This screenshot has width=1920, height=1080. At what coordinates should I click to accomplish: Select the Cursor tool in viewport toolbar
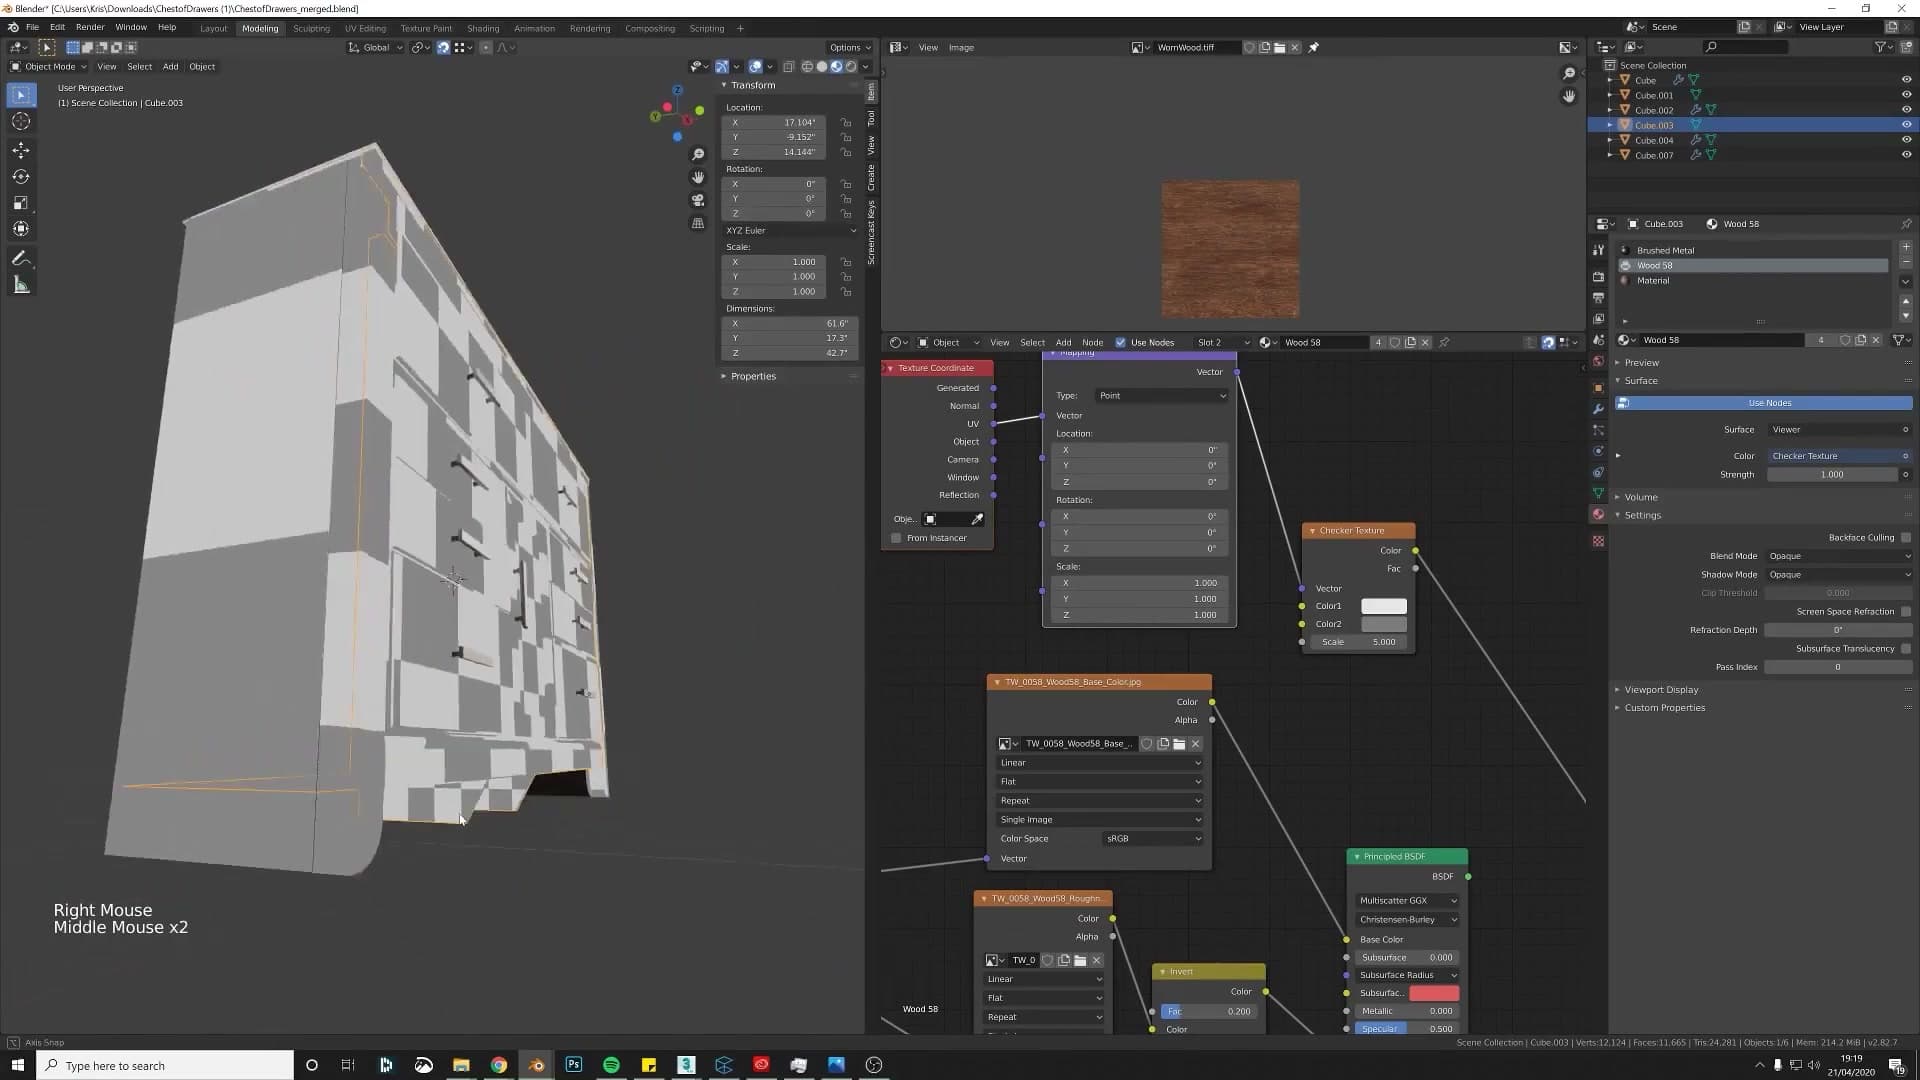(x=21, y=121)
